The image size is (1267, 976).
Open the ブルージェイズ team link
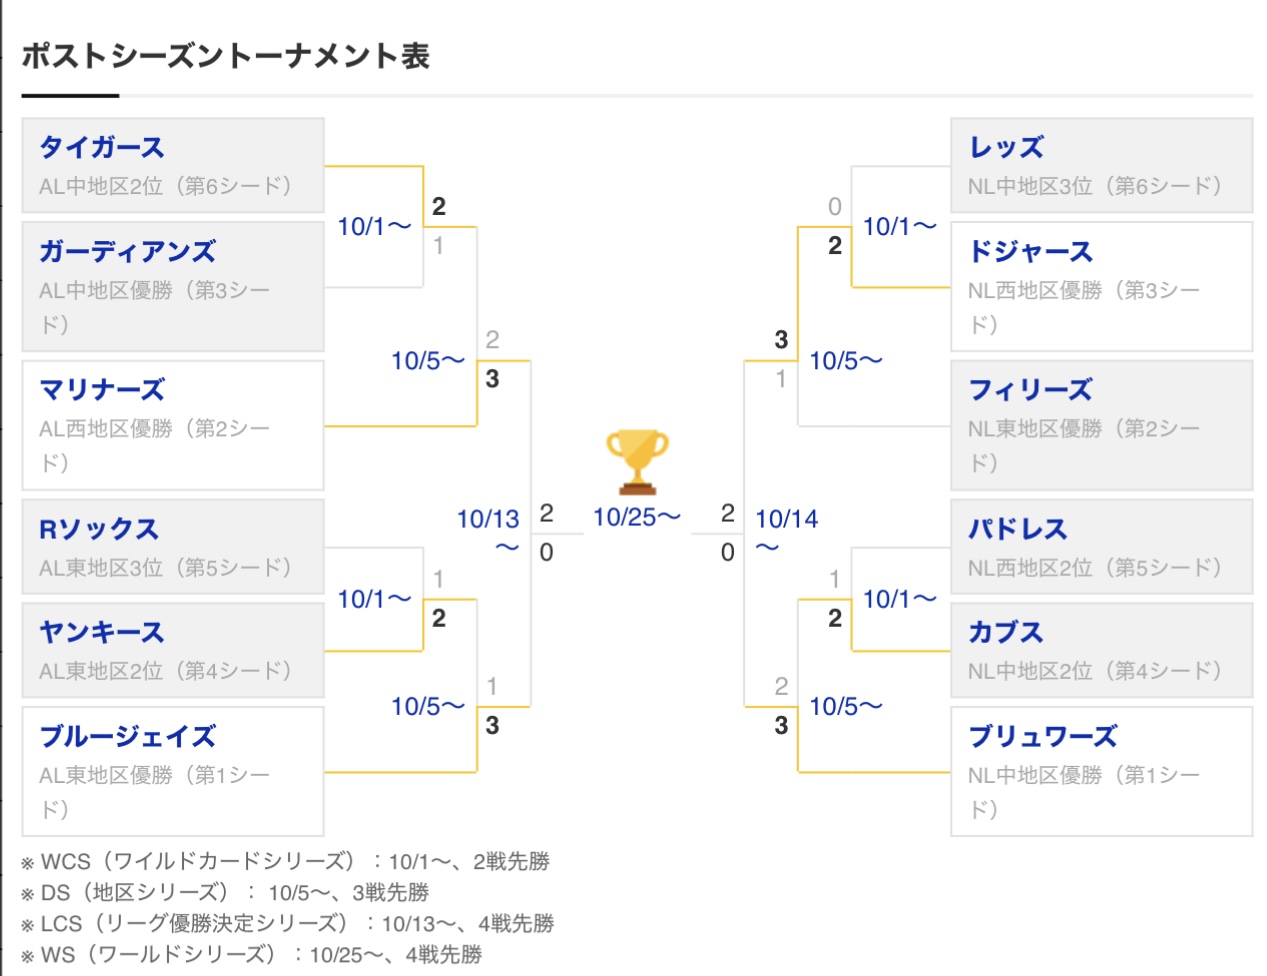click(127, 737)
